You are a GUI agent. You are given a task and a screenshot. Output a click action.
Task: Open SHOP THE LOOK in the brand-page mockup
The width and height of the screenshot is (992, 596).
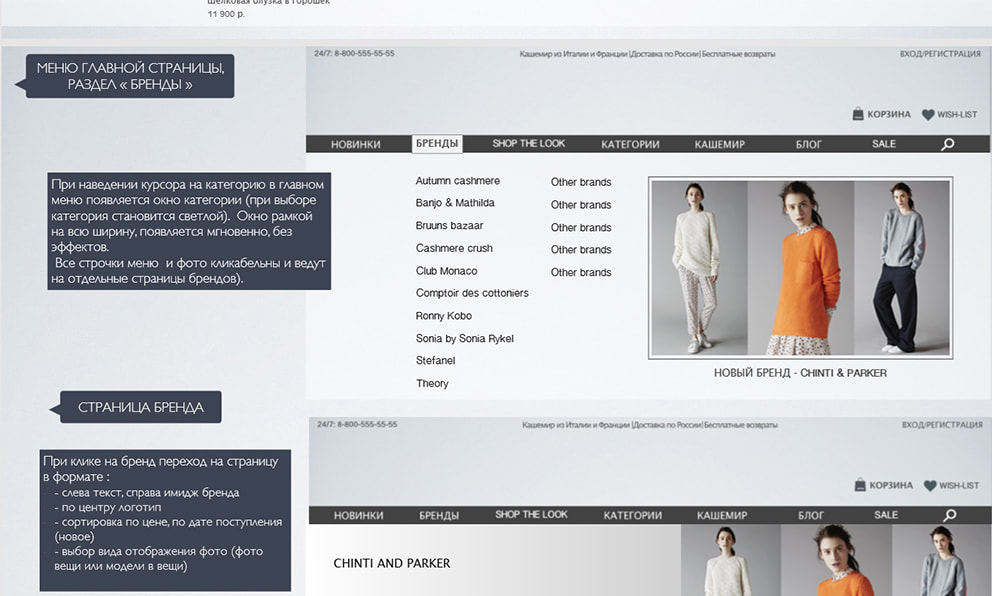coord(531,514)
